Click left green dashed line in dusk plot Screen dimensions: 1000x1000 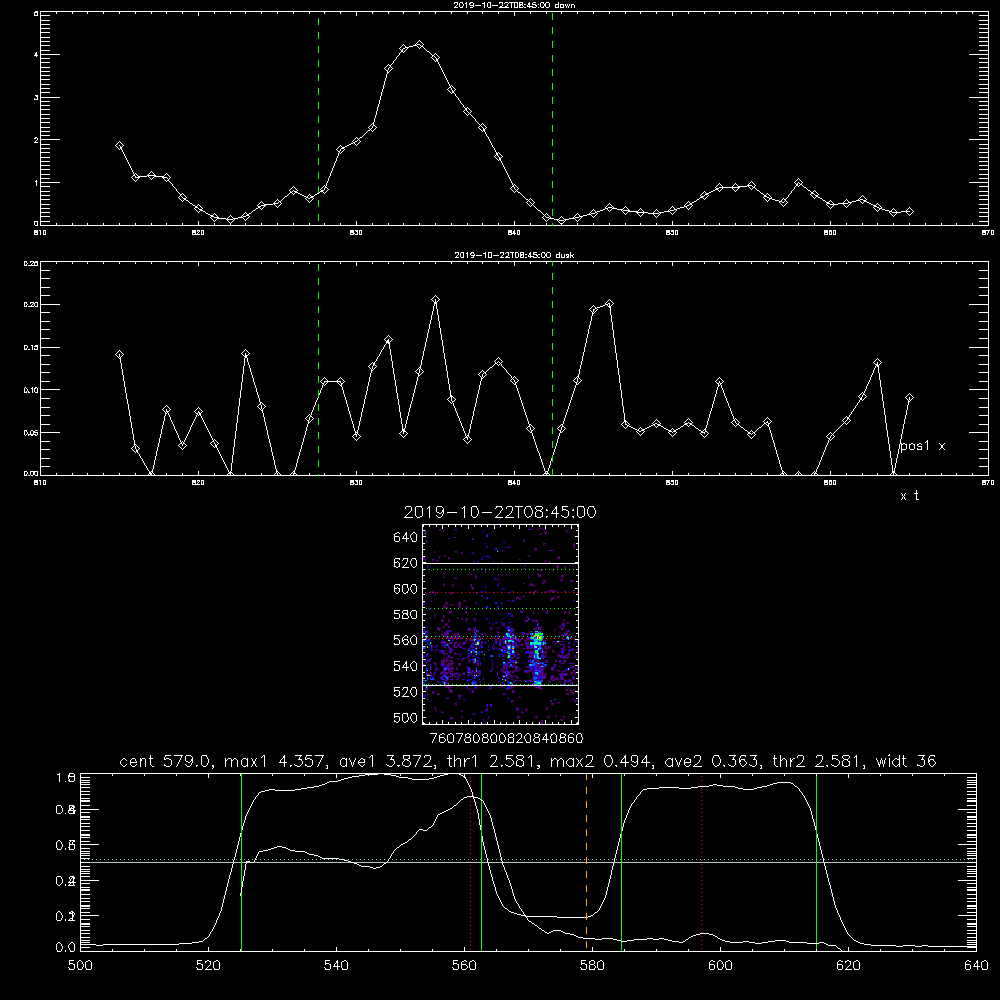coord(318,368)
